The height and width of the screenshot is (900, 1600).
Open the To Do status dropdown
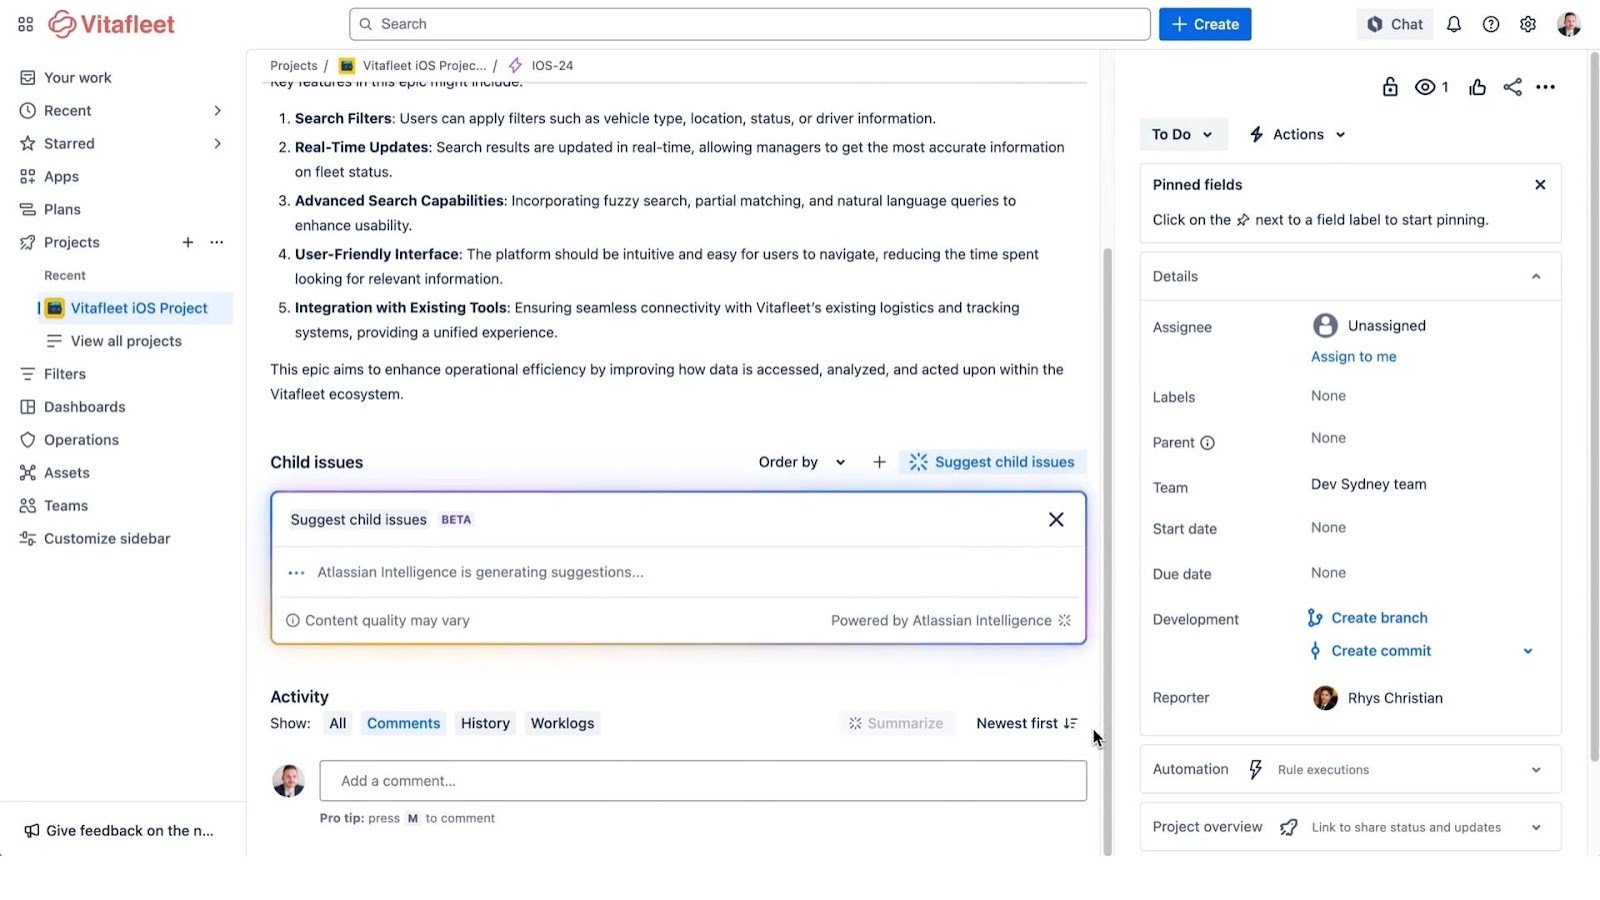1182,134
